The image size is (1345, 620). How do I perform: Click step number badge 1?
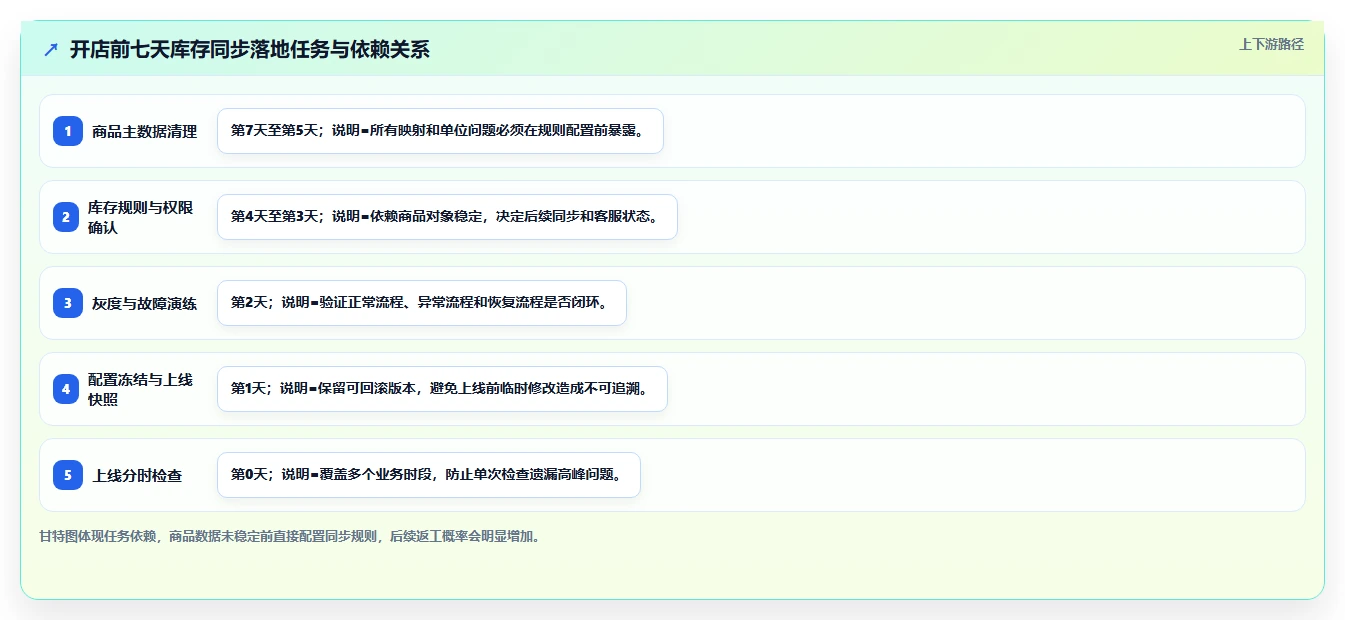[68, 131]
